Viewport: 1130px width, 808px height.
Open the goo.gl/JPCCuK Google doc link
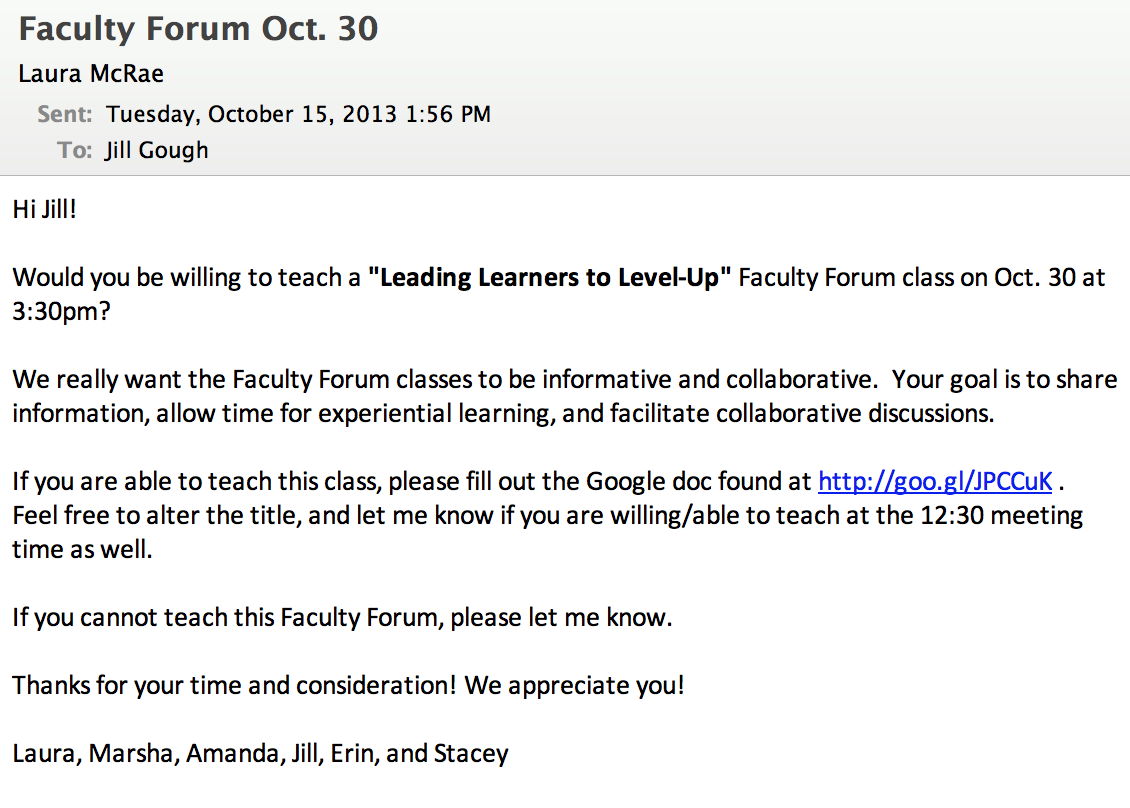934,481
